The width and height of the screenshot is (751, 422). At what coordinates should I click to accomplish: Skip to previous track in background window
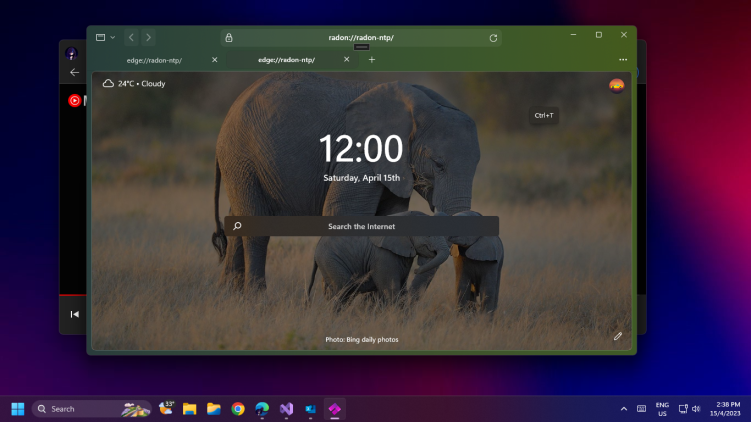tap(75, 314)
